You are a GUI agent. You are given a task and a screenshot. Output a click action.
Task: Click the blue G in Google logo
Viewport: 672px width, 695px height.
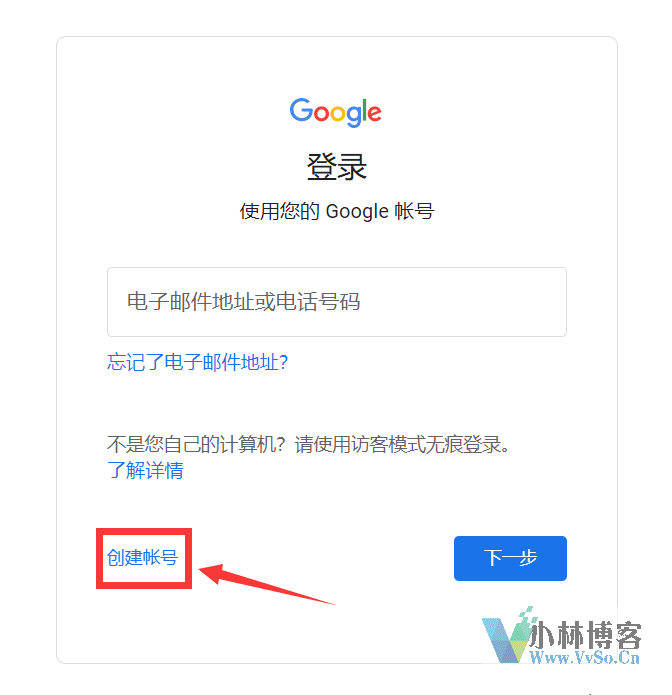(301, 109)
